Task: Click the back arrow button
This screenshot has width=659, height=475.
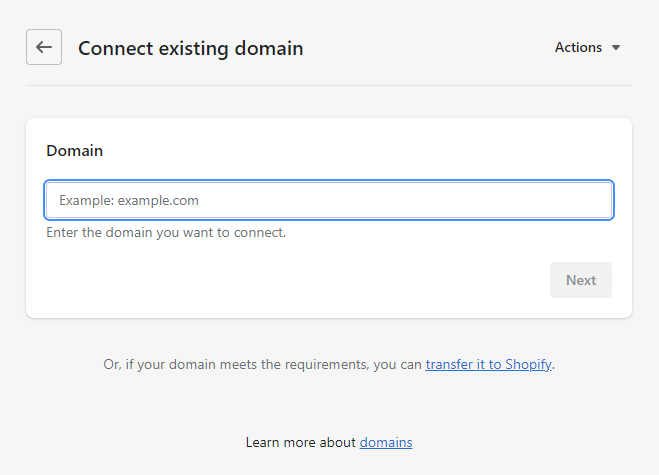Action: (44, 47)
